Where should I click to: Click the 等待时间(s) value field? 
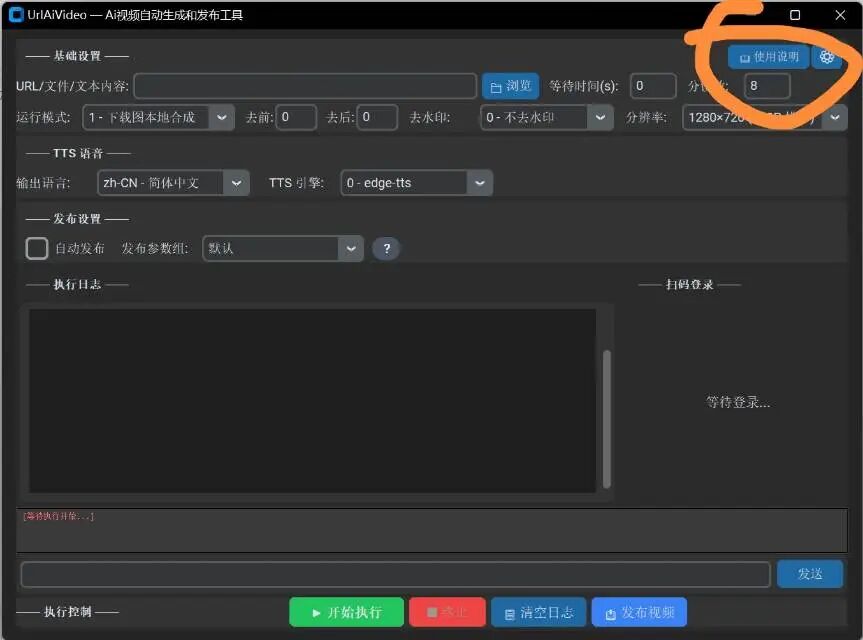coord(653,86)
